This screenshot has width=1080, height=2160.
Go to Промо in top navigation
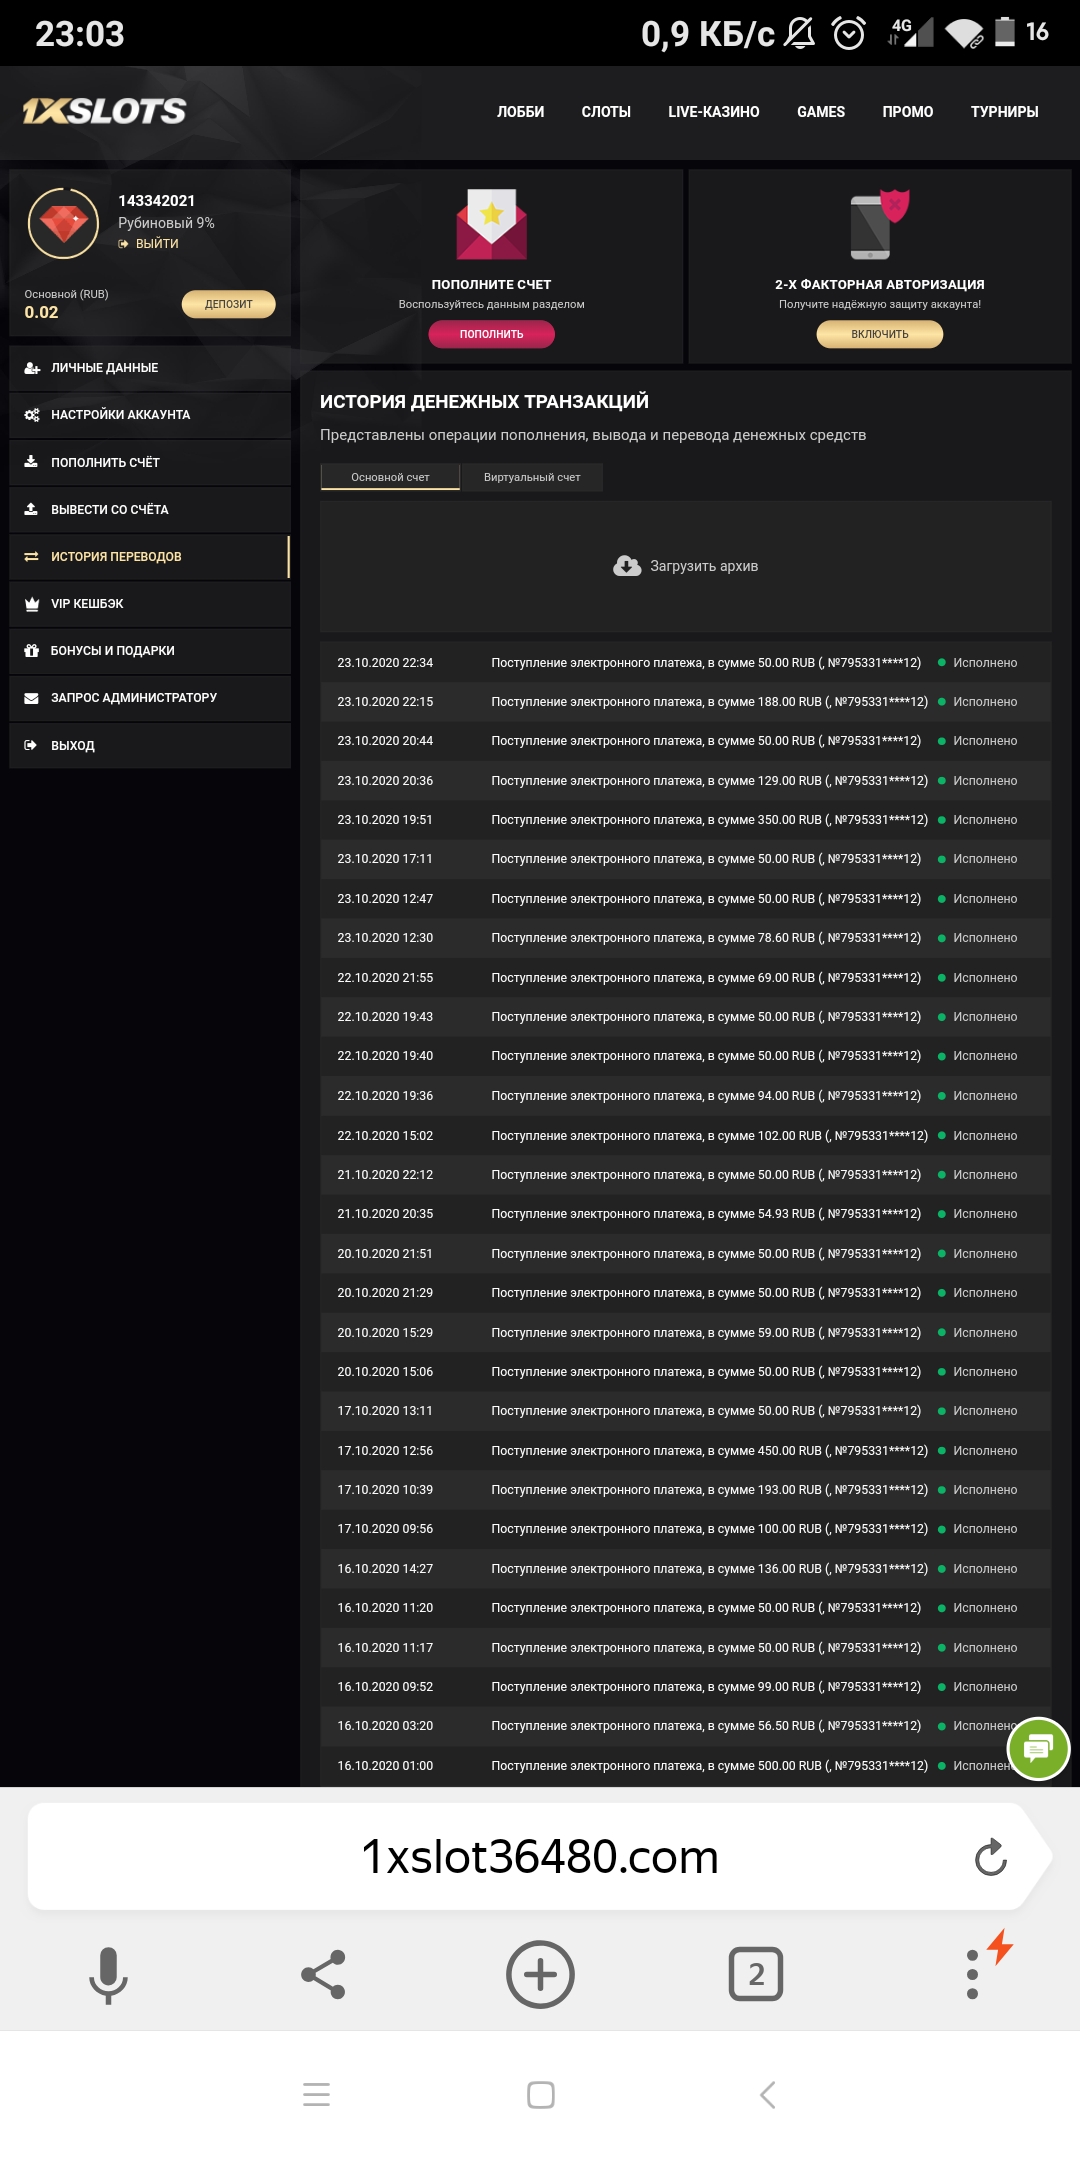908,112
